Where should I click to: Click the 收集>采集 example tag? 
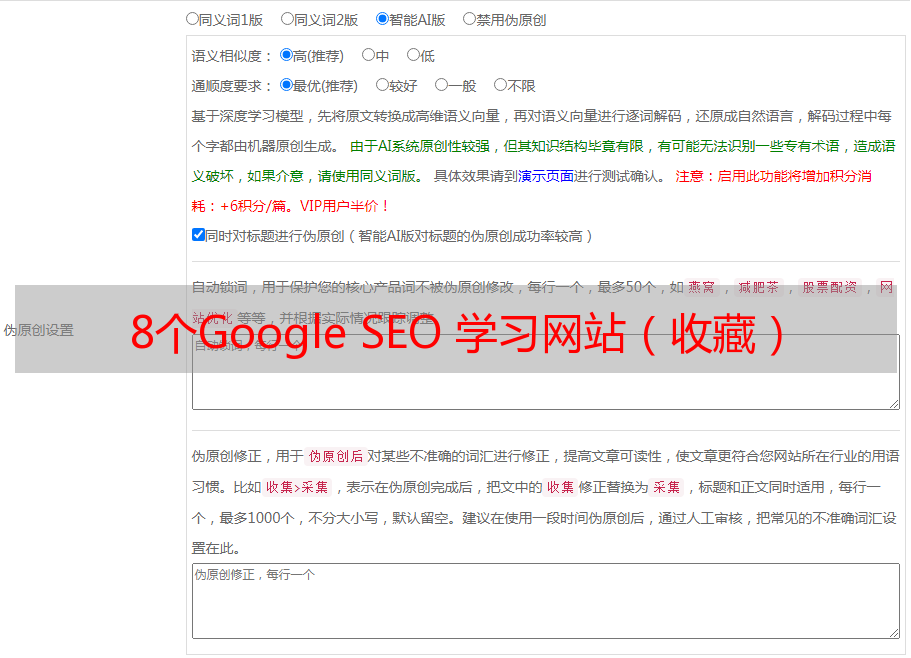pyautogui.click(x=297, y=487)
